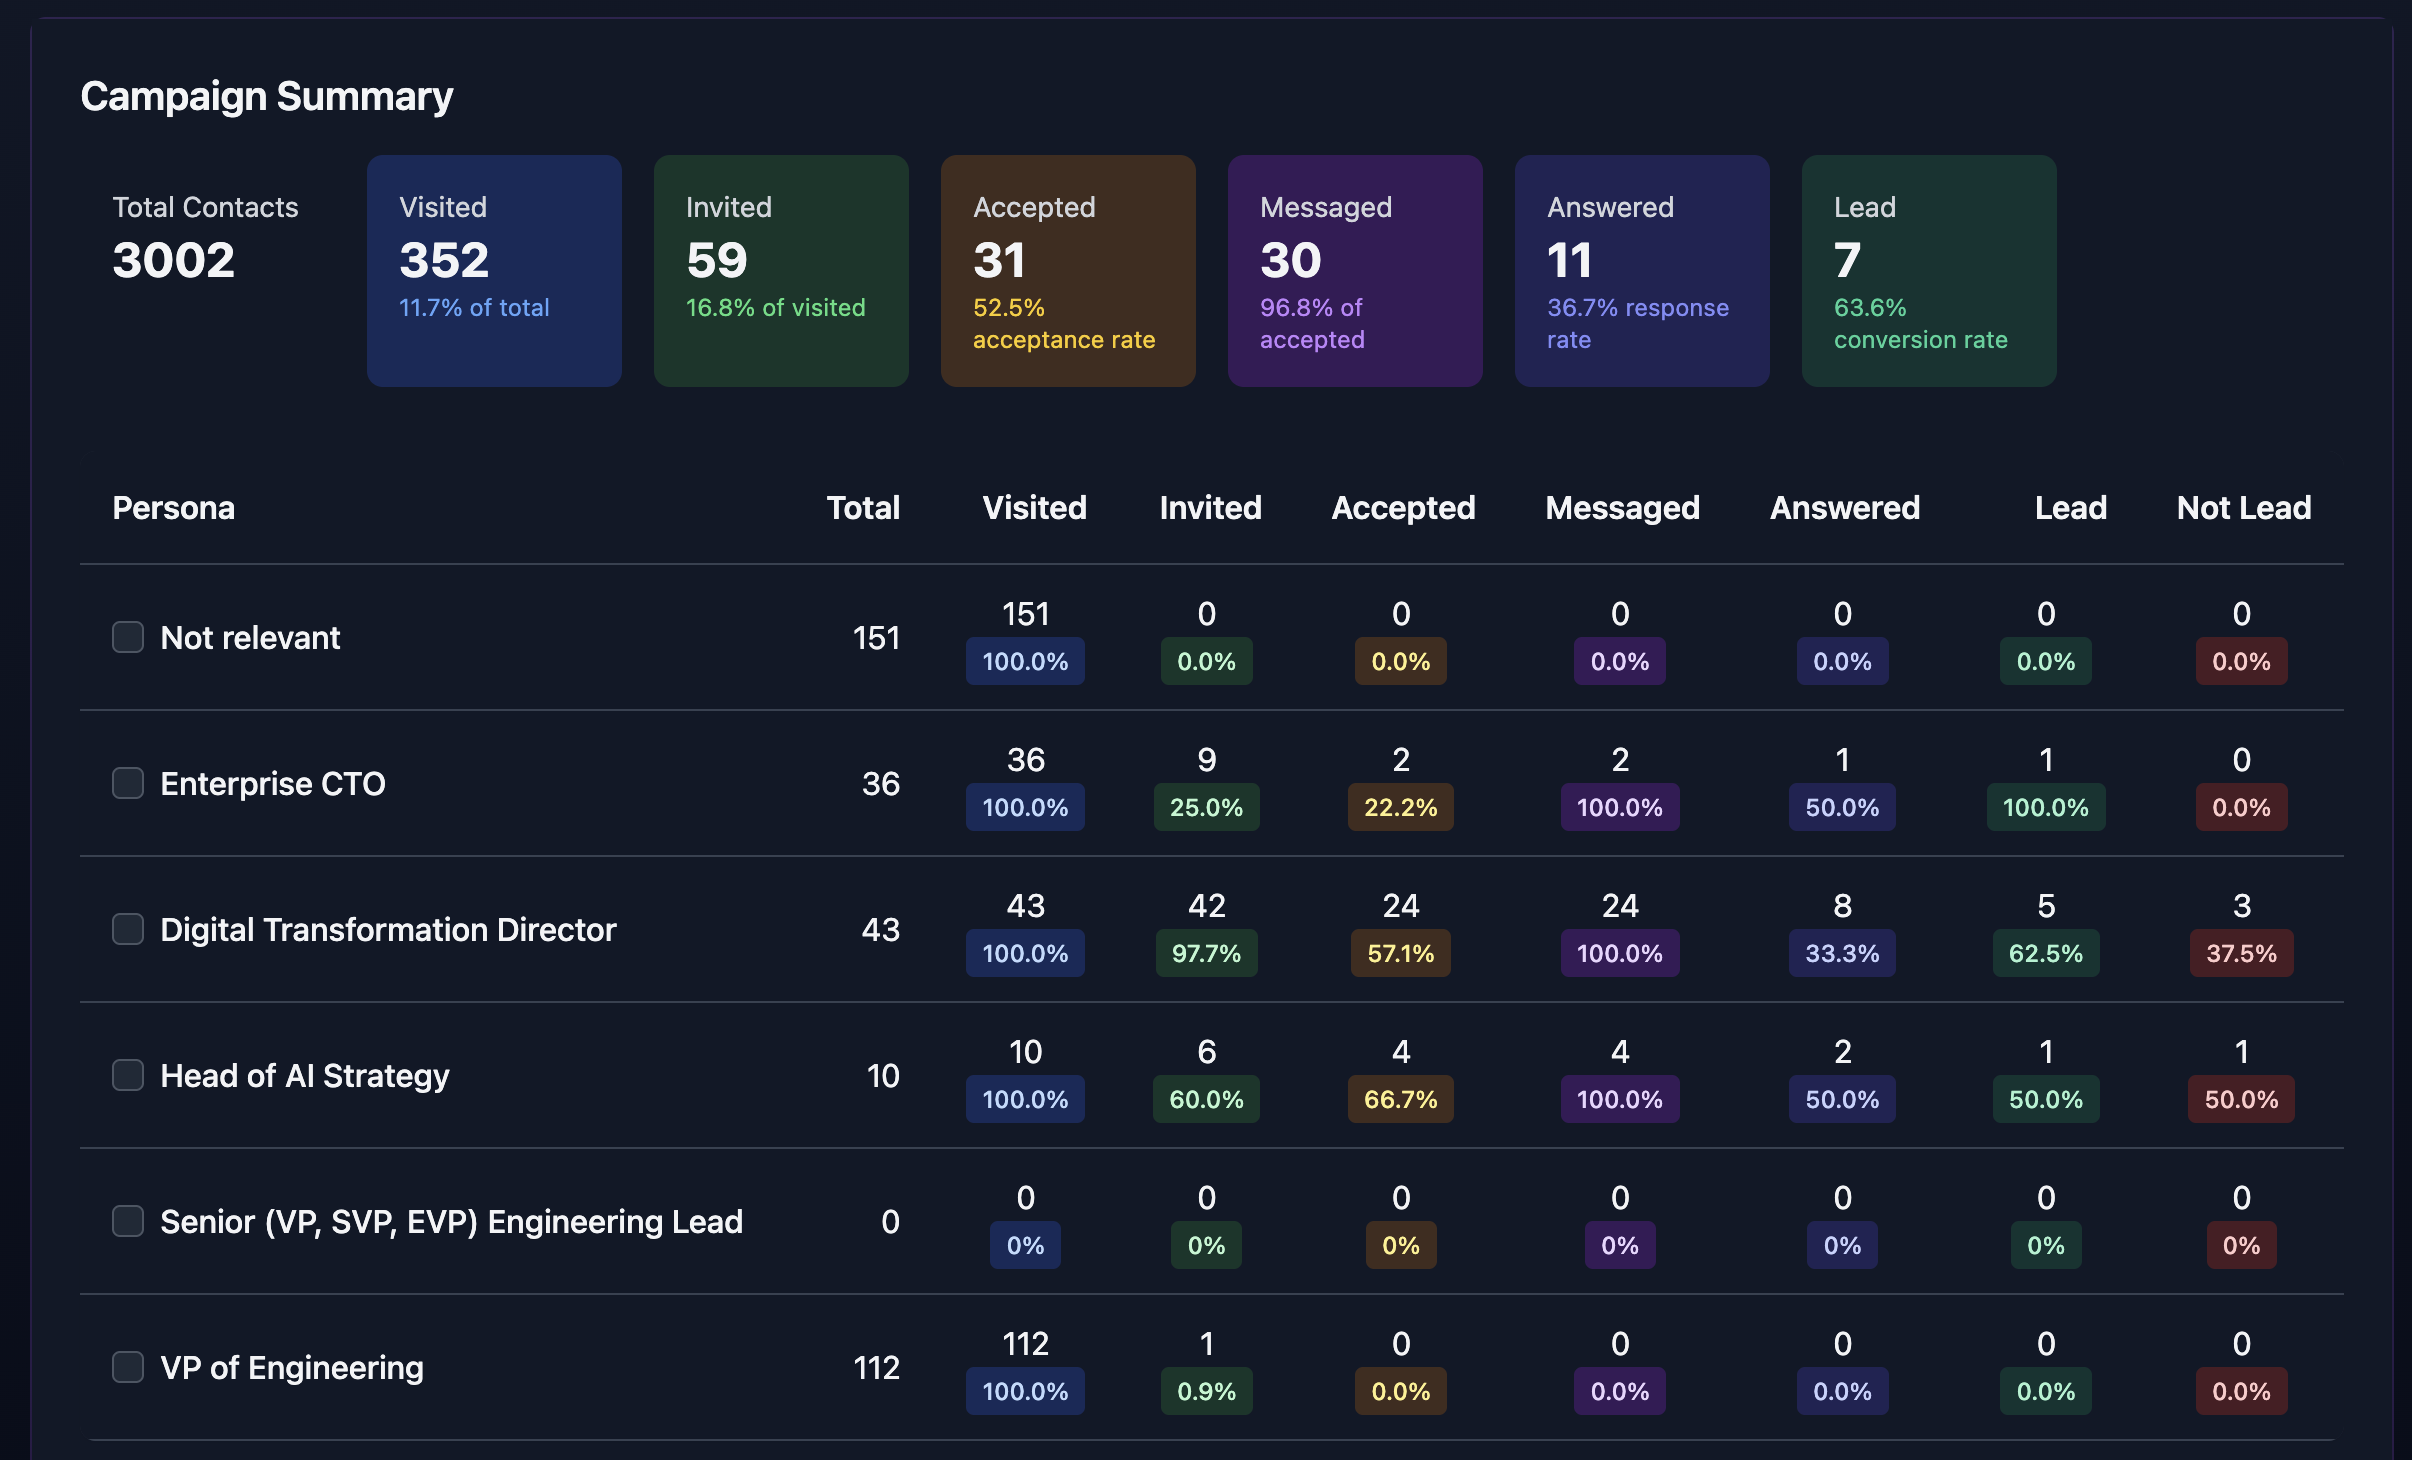Sort by the Not Lead column header
Image resolution: width=2412 pixels, height=1460 pixels.
click(2244, 508)
